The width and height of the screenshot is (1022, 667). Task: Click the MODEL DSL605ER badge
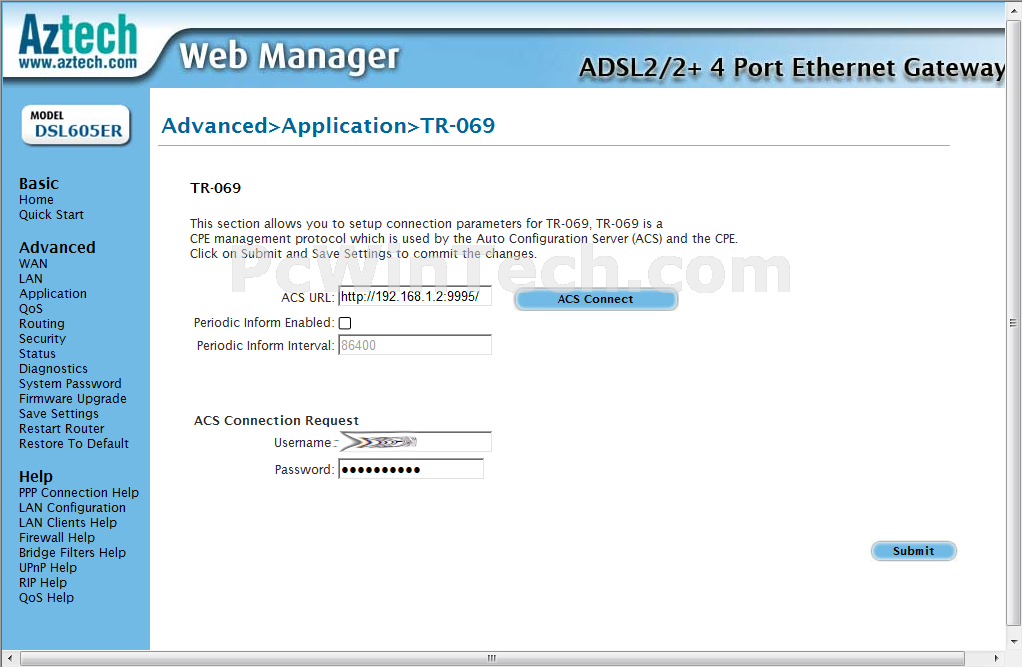[76, 125]
